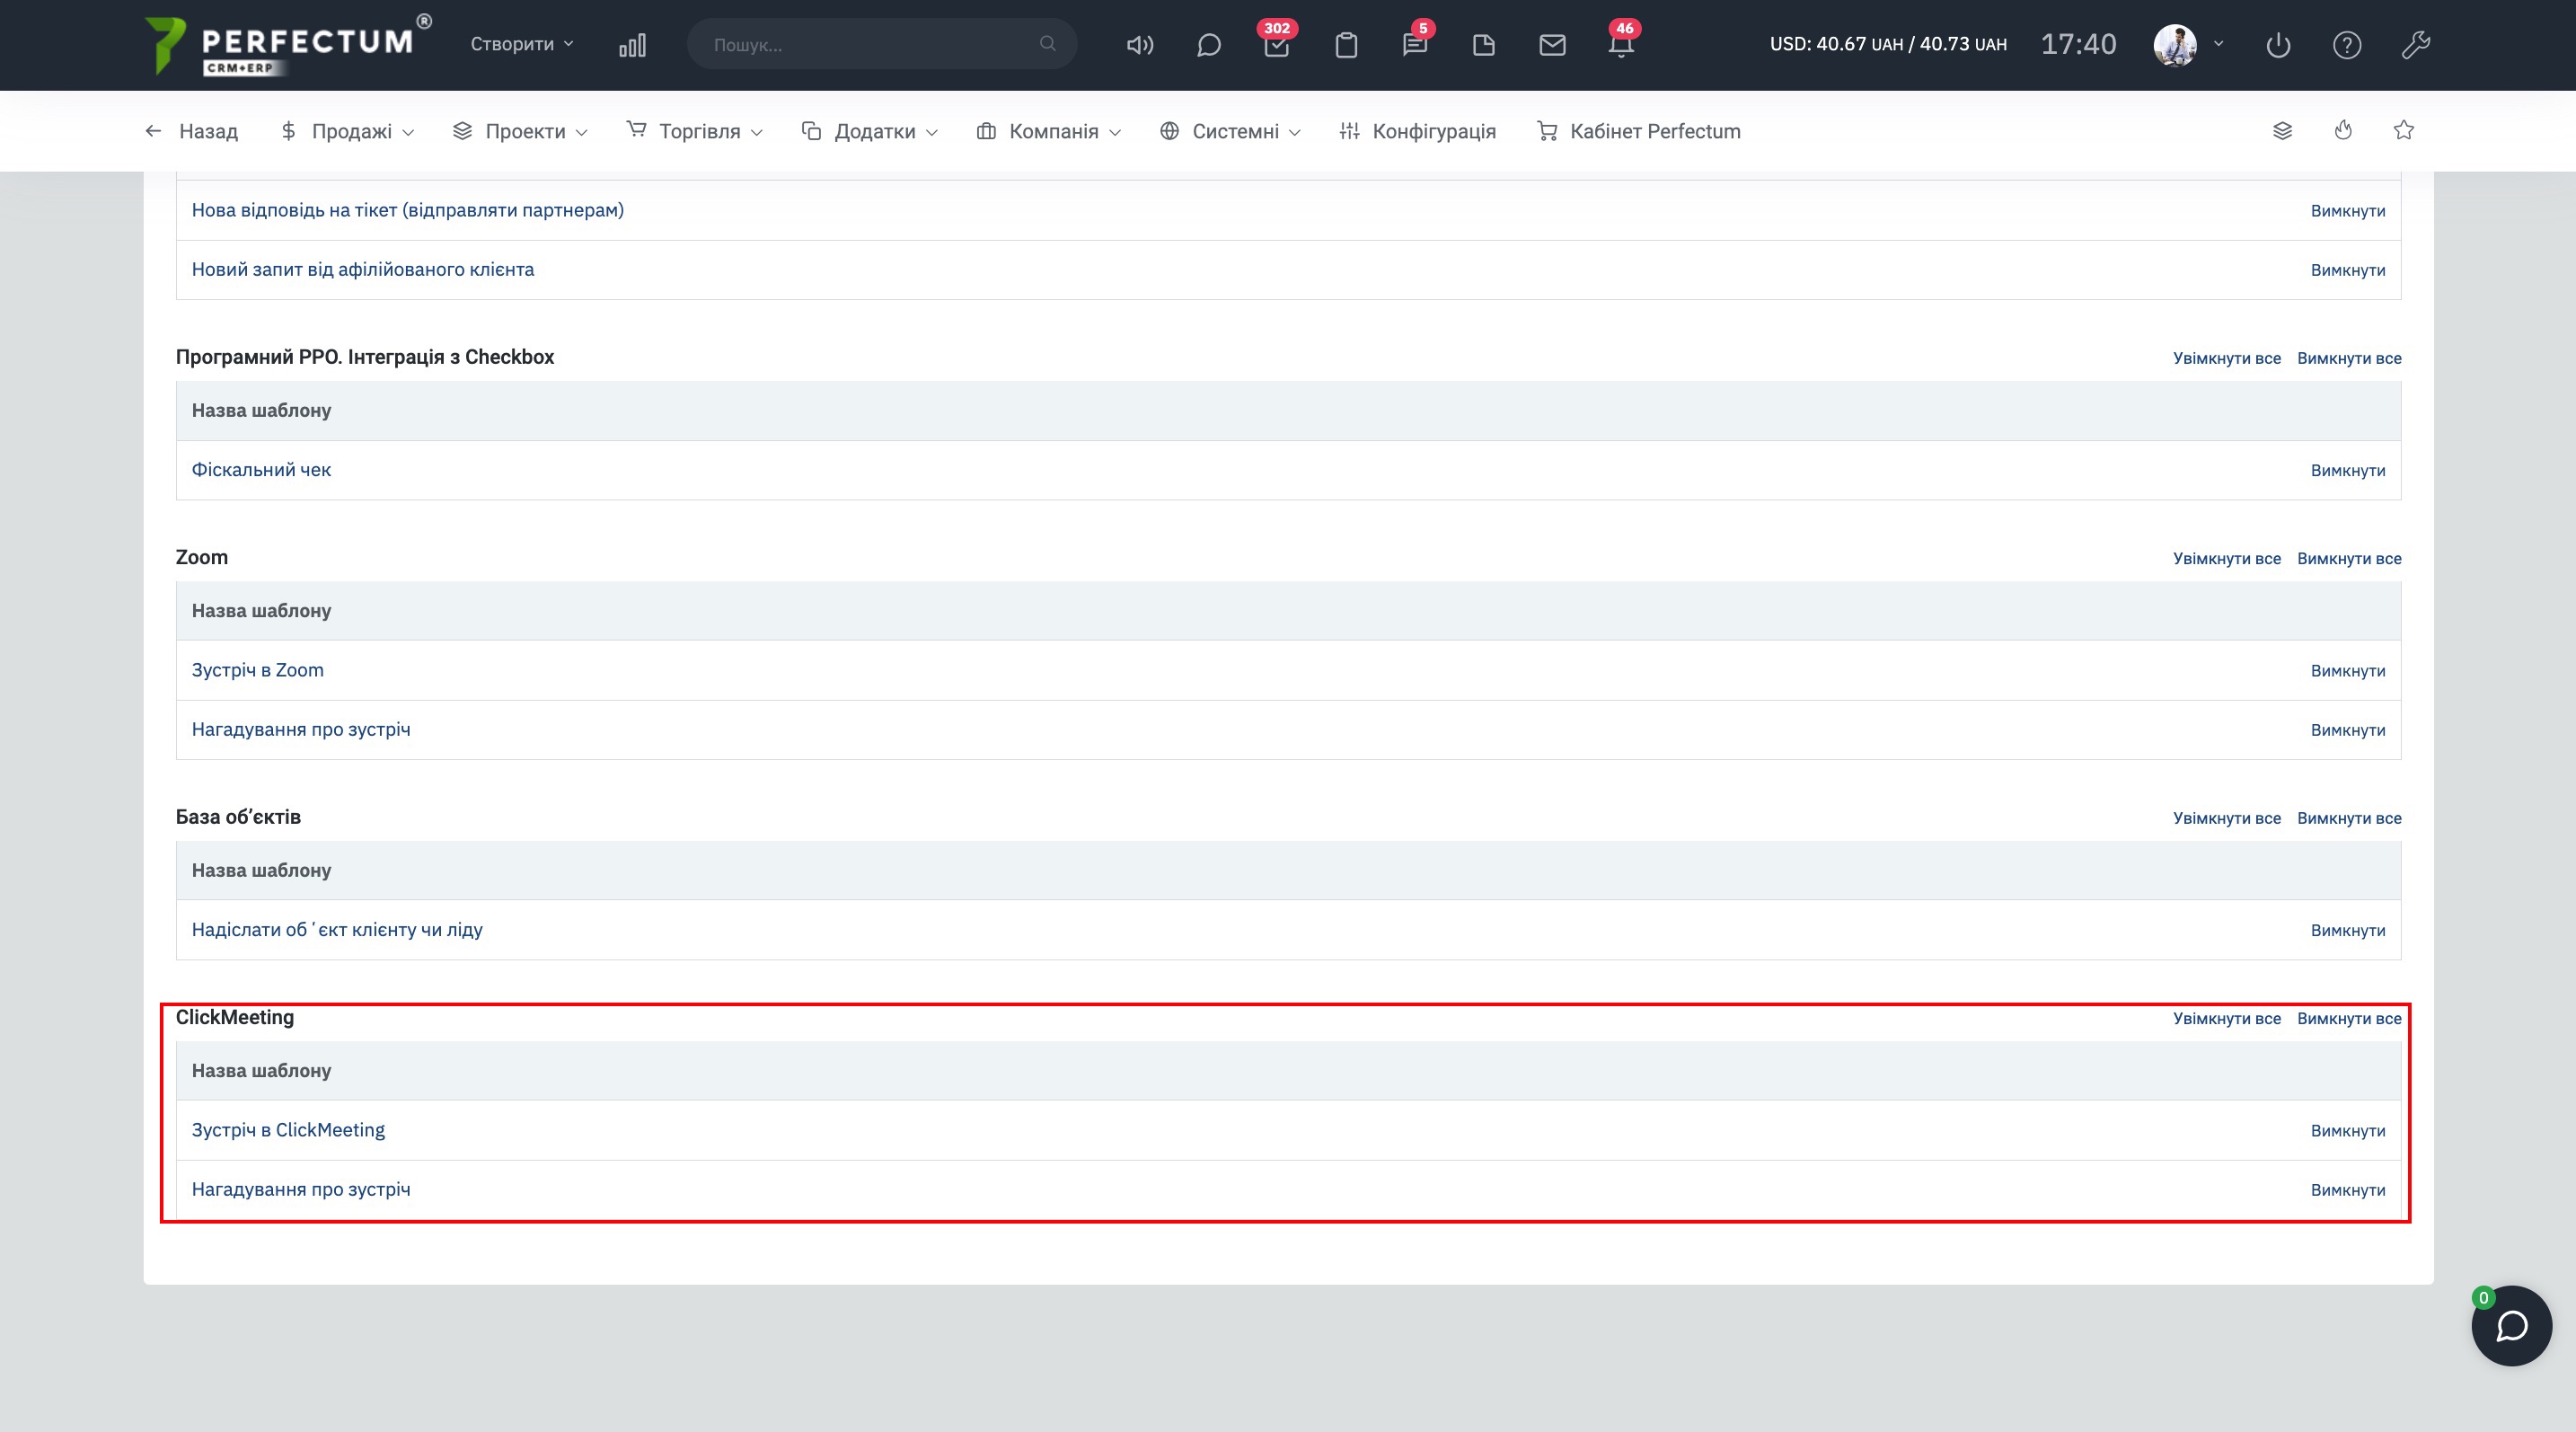
Task: Open the envelope mail icon
Action: pyautogui.click(x=1552, y=45)
